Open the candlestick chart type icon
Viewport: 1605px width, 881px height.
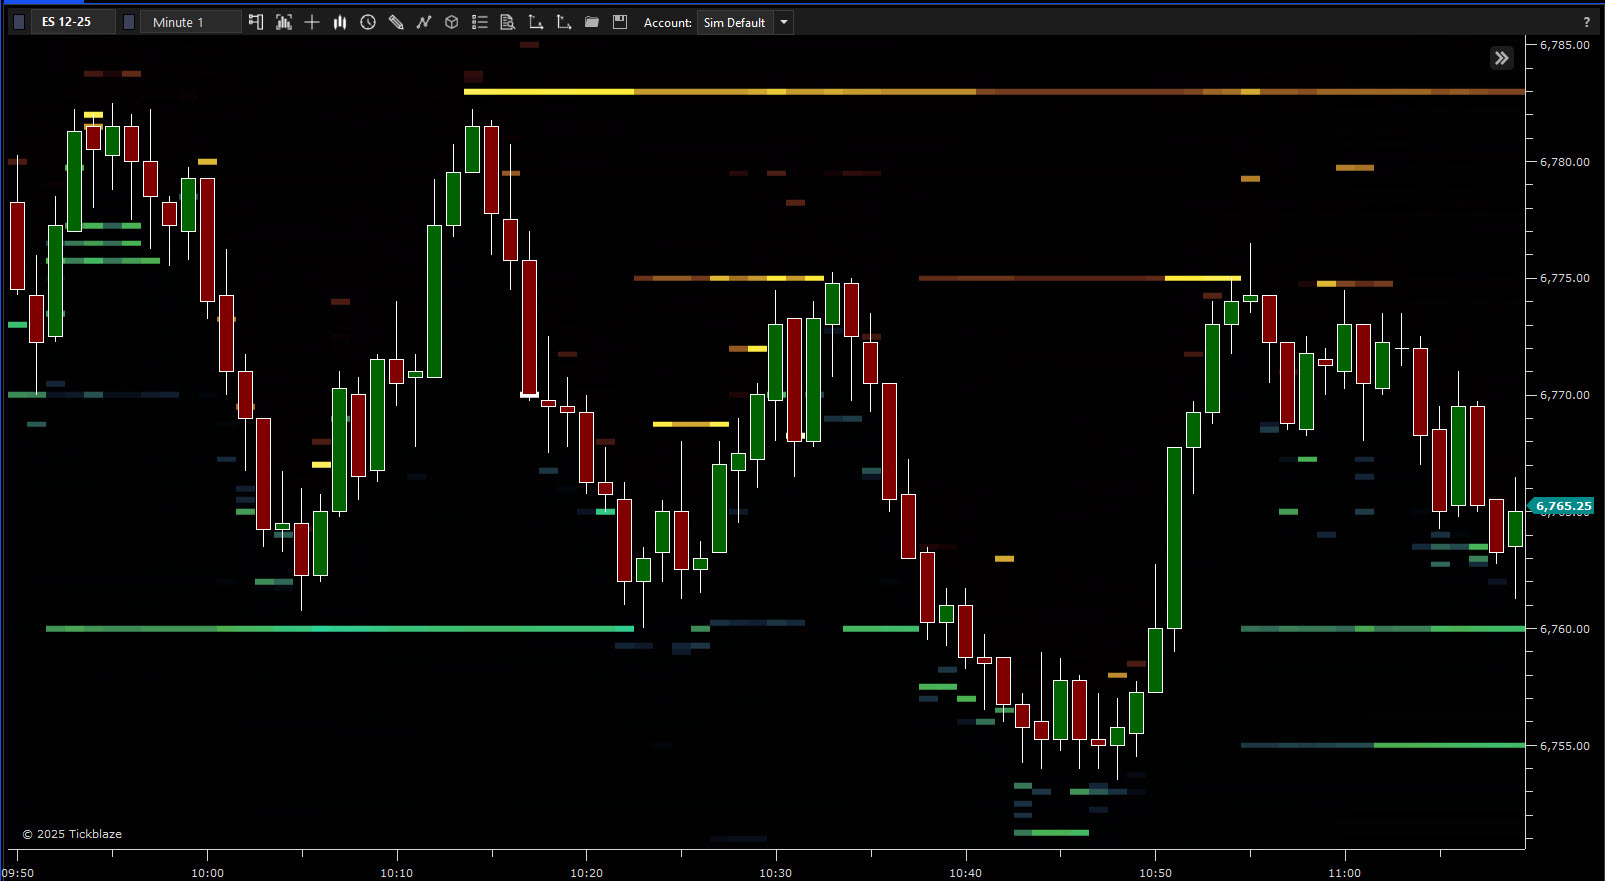pyautogui.click(x=340, y=22)
